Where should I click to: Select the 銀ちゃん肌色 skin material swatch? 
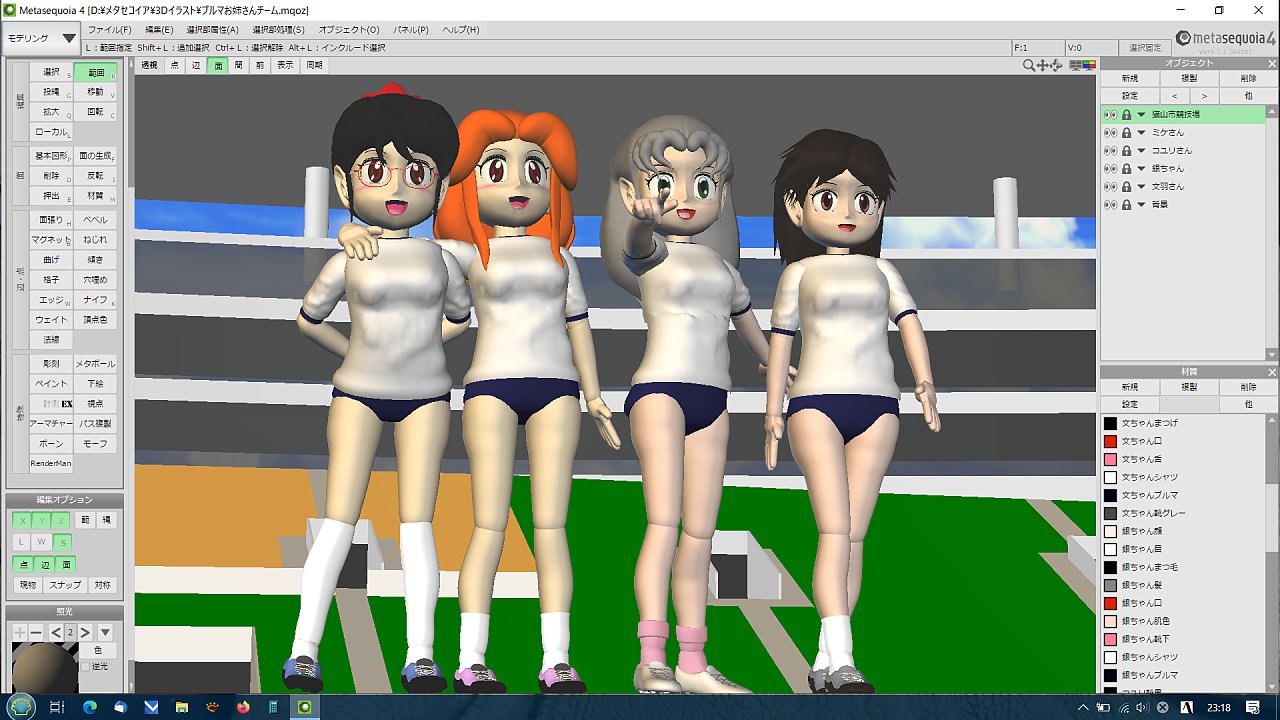point(1110,621)
